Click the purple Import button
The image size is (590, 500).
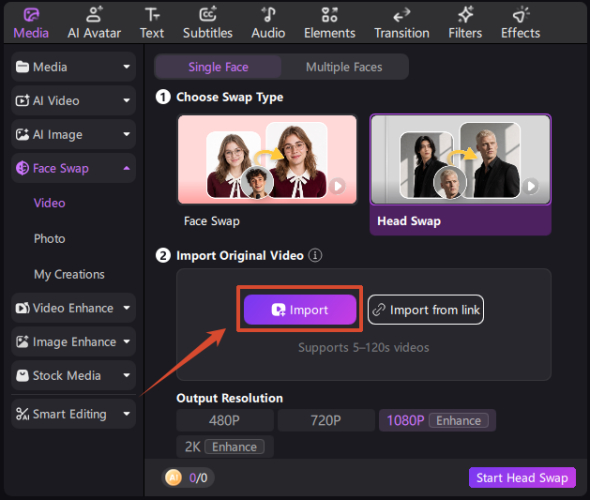300,310
